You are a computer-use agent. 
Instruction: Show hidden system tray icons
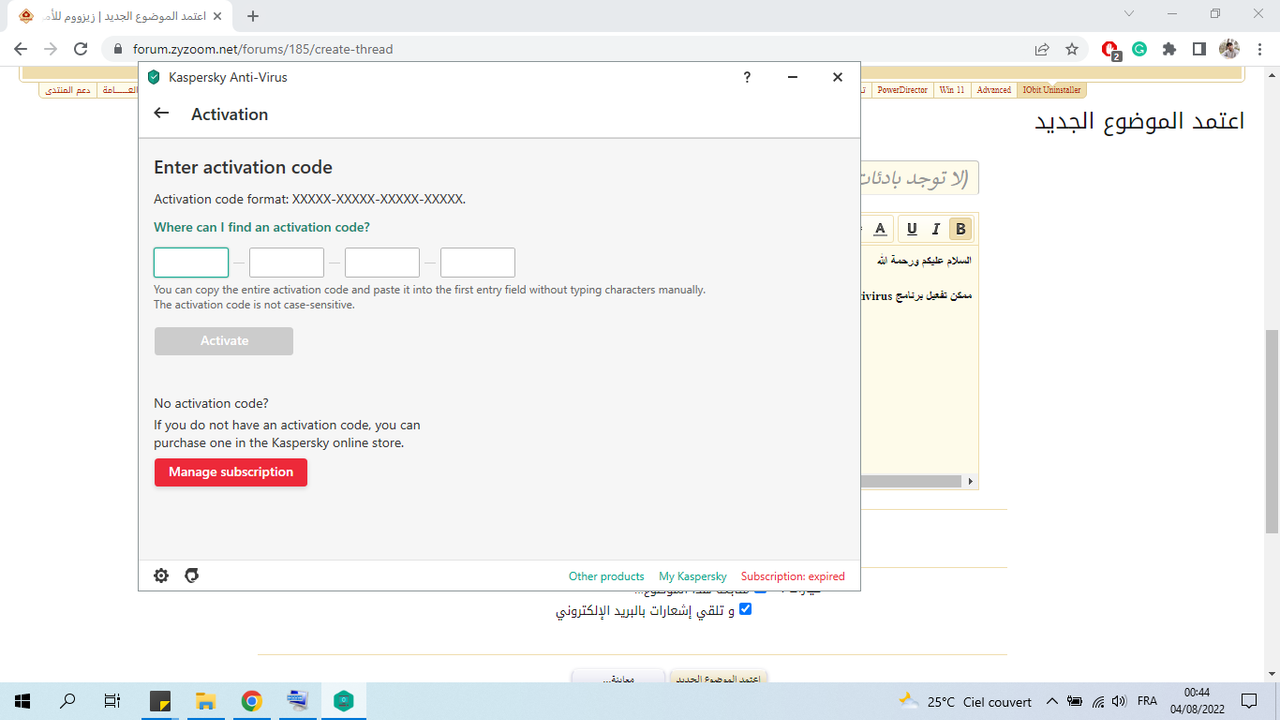(x=1052, y=701)
